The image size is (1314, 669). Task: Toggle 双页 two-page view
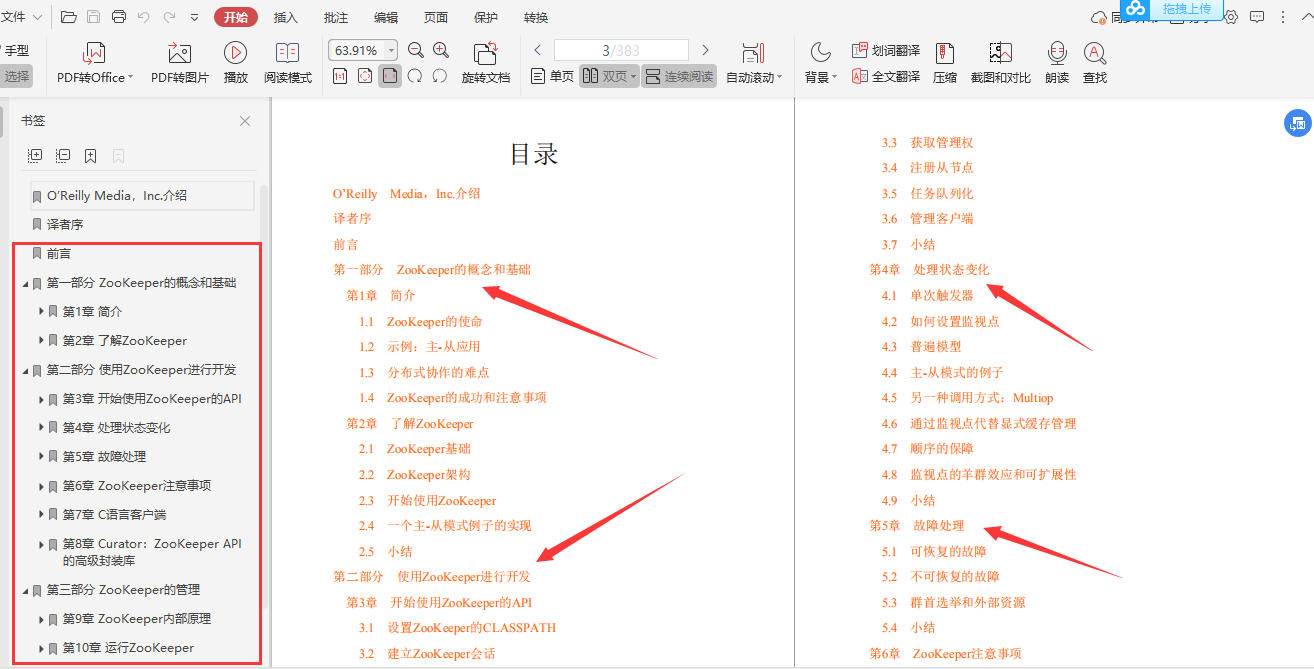(609, 76)
